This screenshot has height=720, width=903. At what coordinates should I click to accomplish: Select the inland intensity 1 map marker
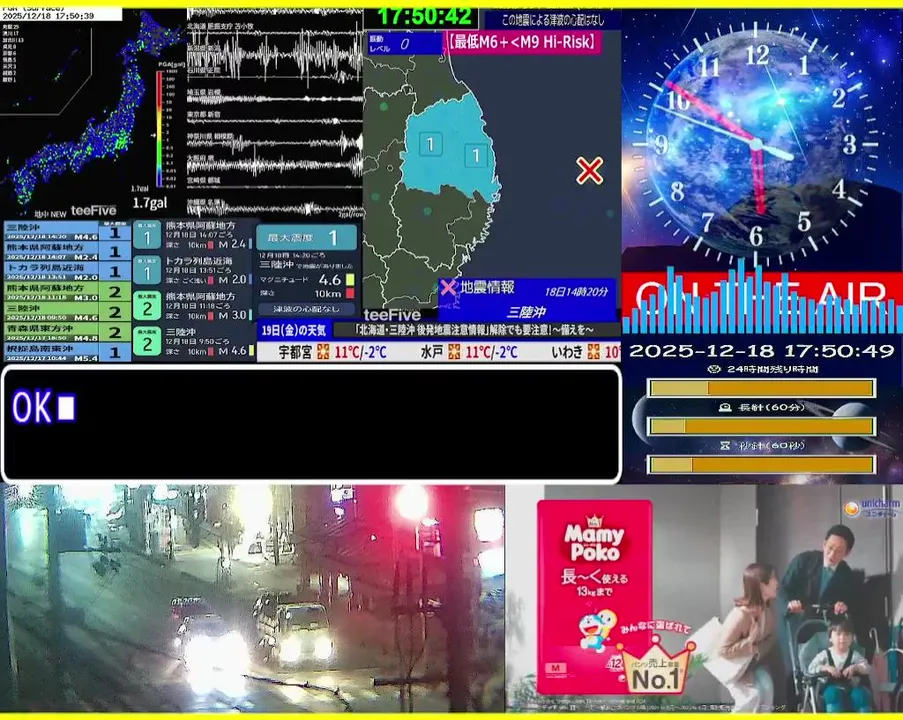[x=430, y=144]
